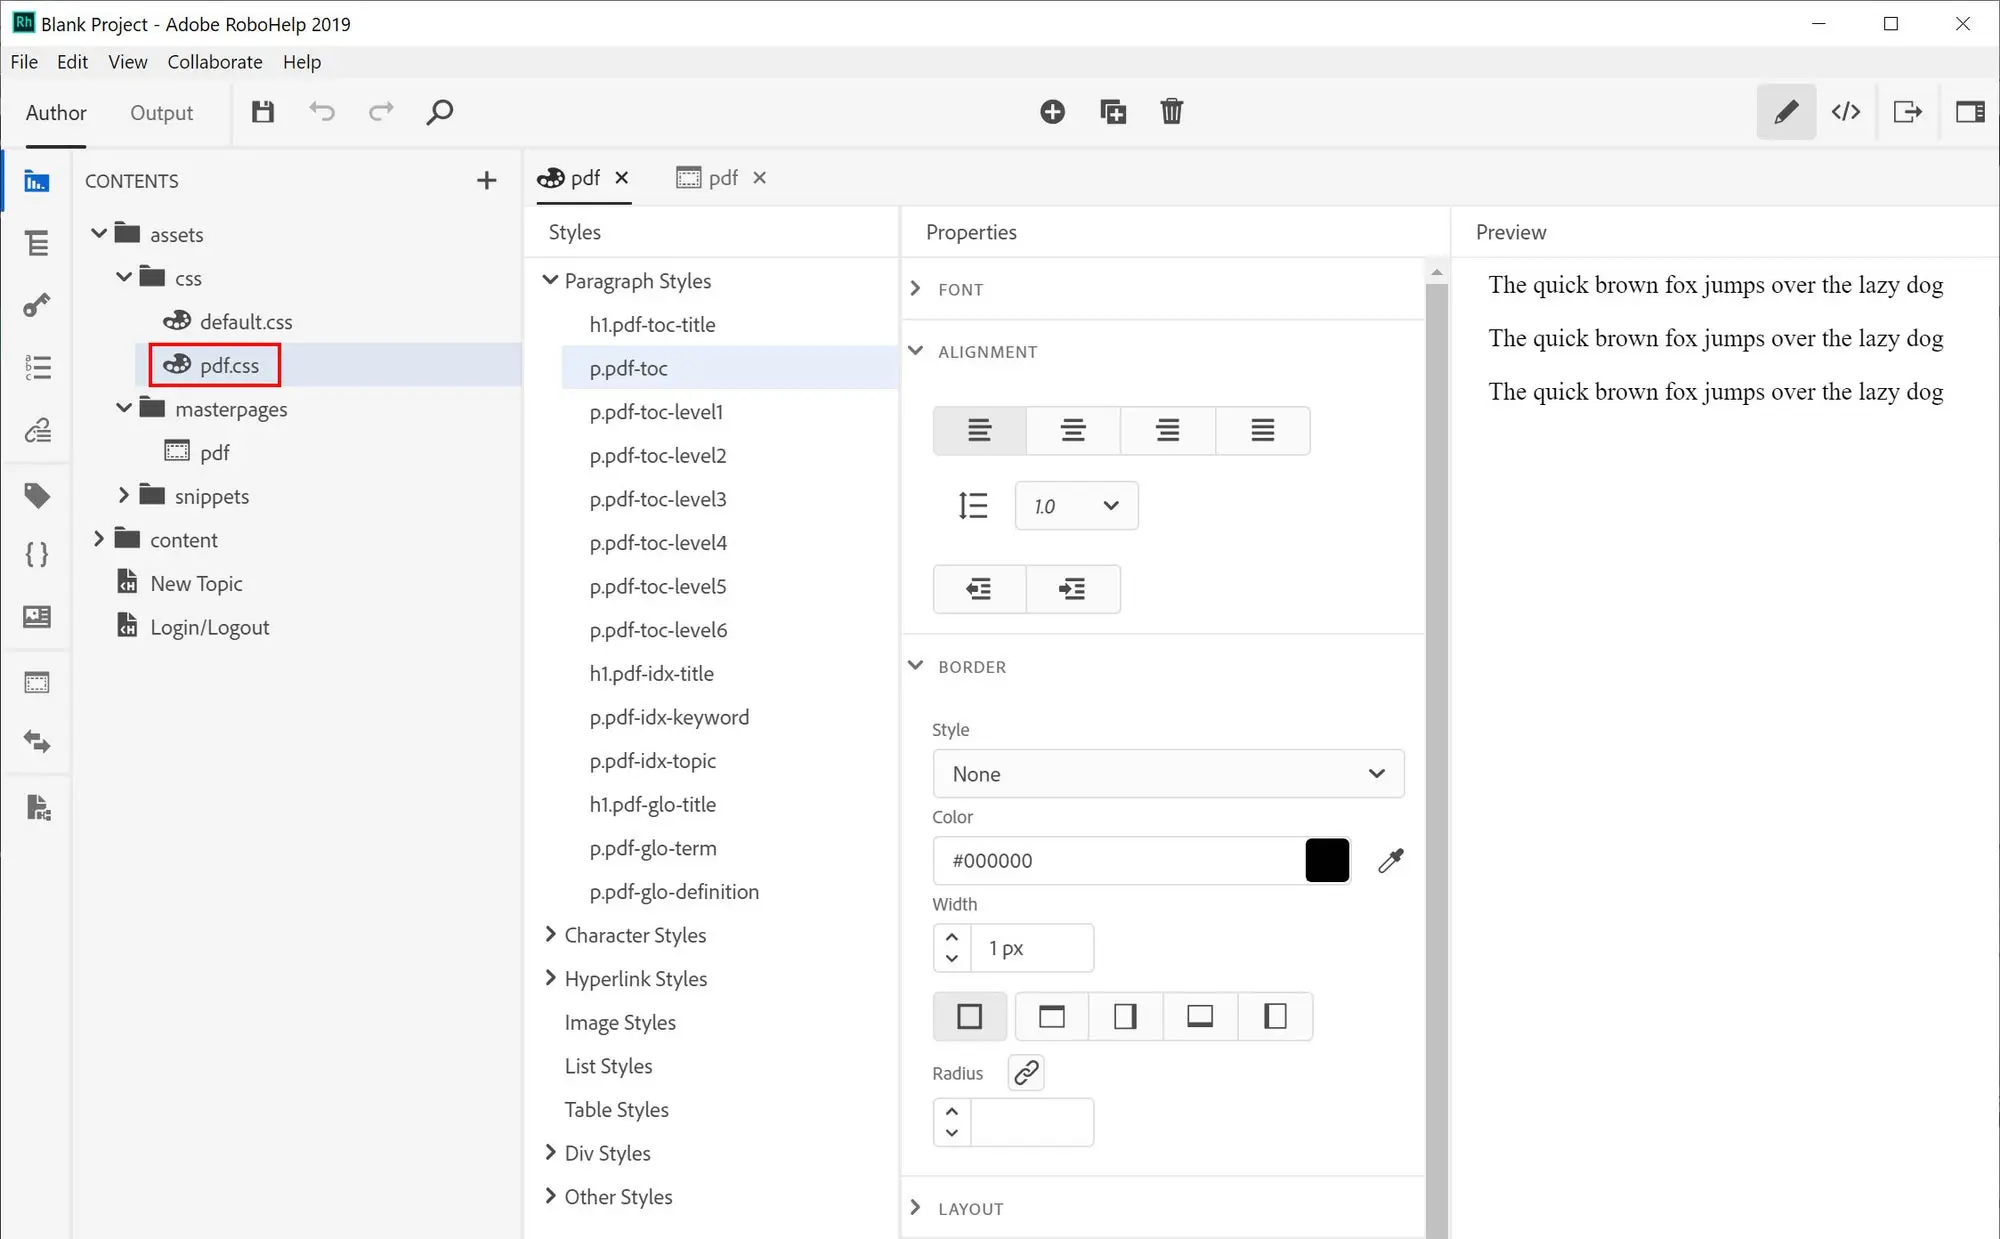Select the p.pdf-toc-level3 style
The image size is (2000, 1239).
[x=657, y=498]
